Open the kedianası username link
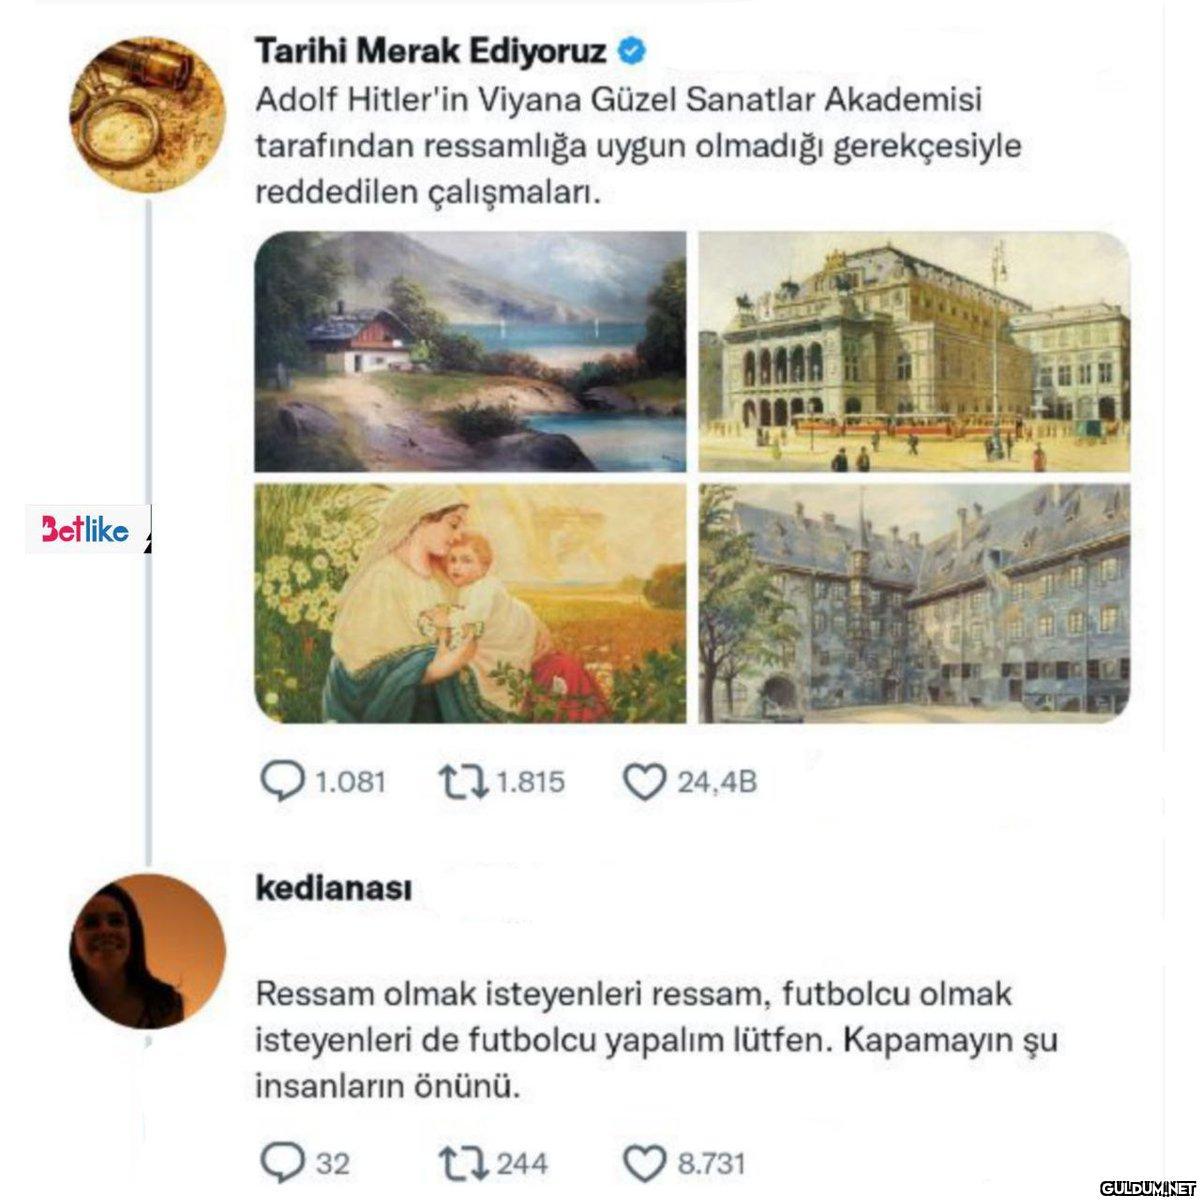This screenshot has width=1200, height=1200. [x=334, y=888]
